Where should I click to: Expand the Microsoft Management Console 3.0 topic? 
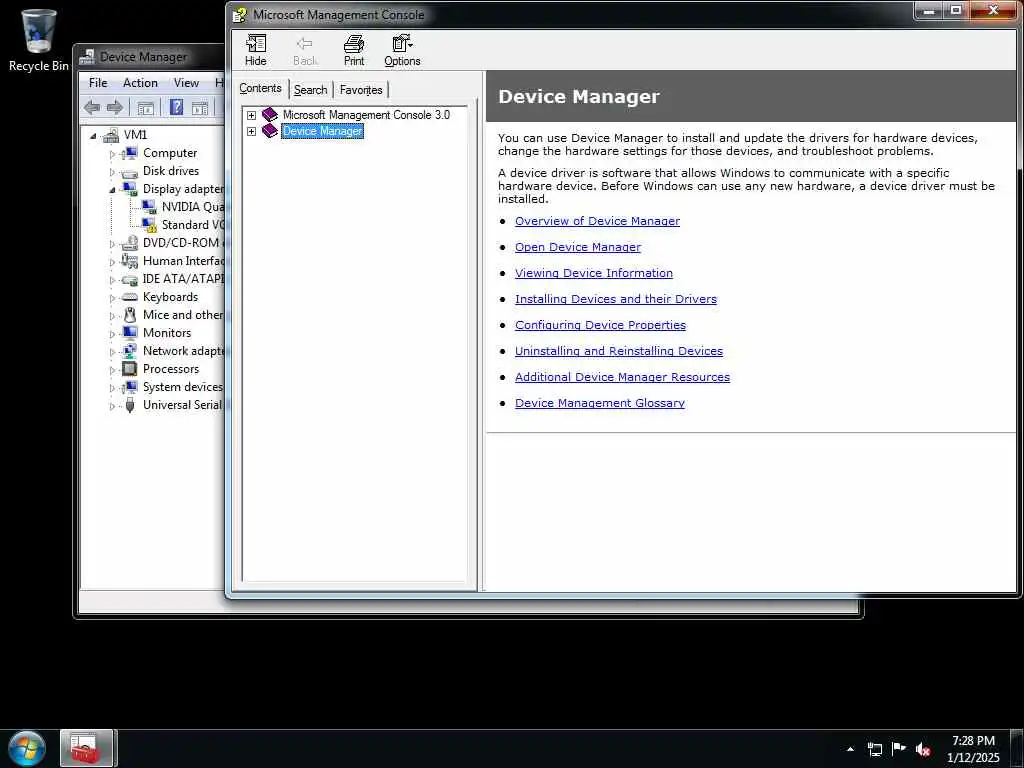251,116
